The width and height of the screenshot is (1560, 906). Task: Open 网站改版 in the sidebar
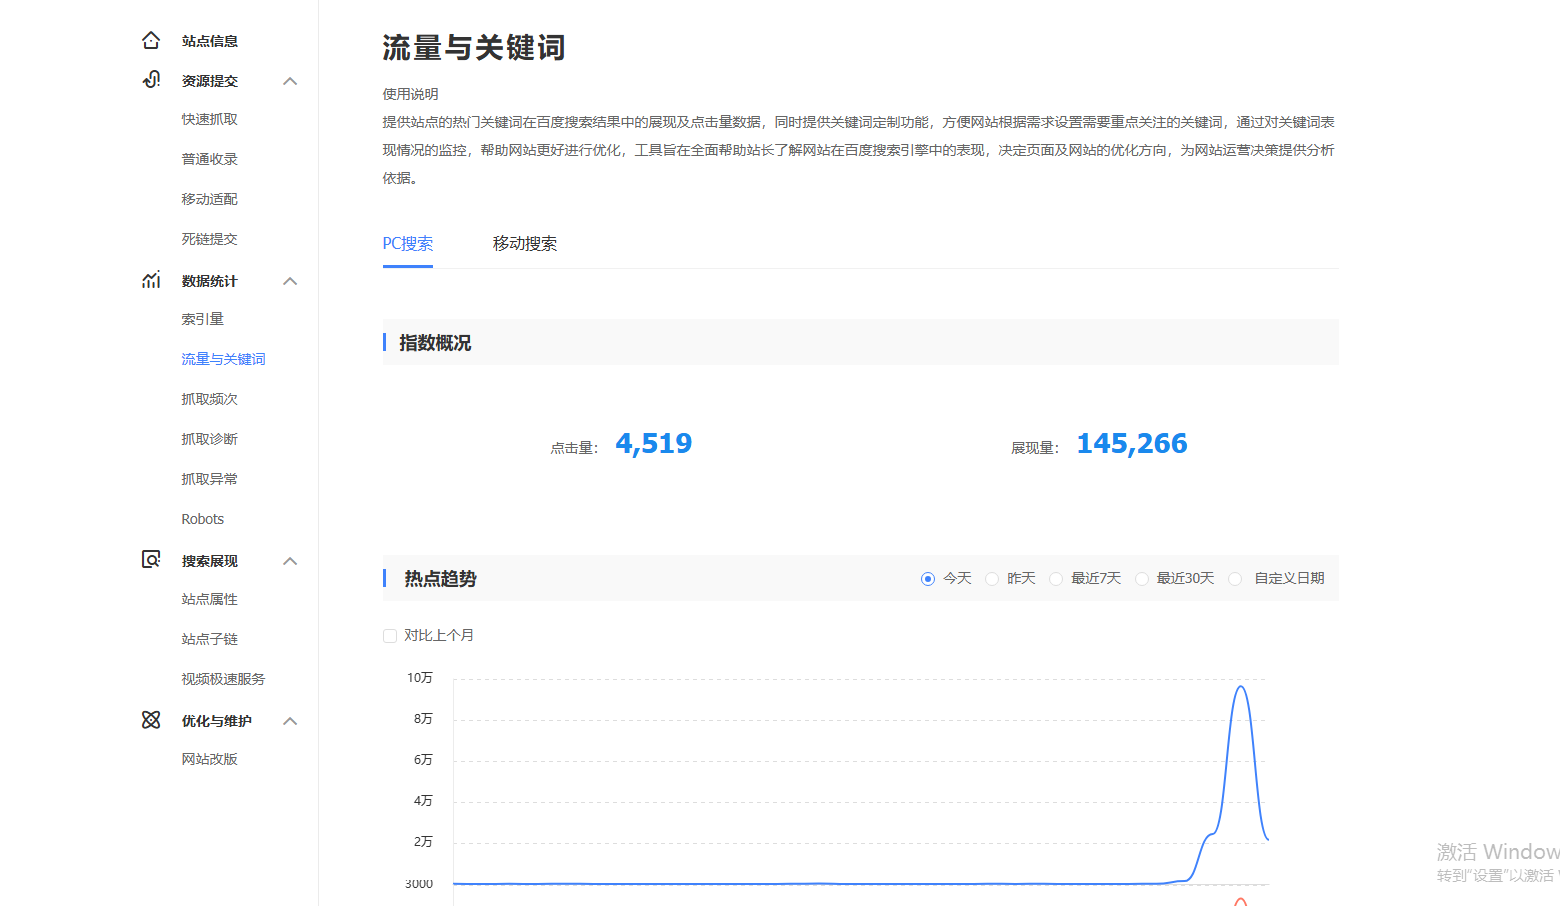coord(210,759)
